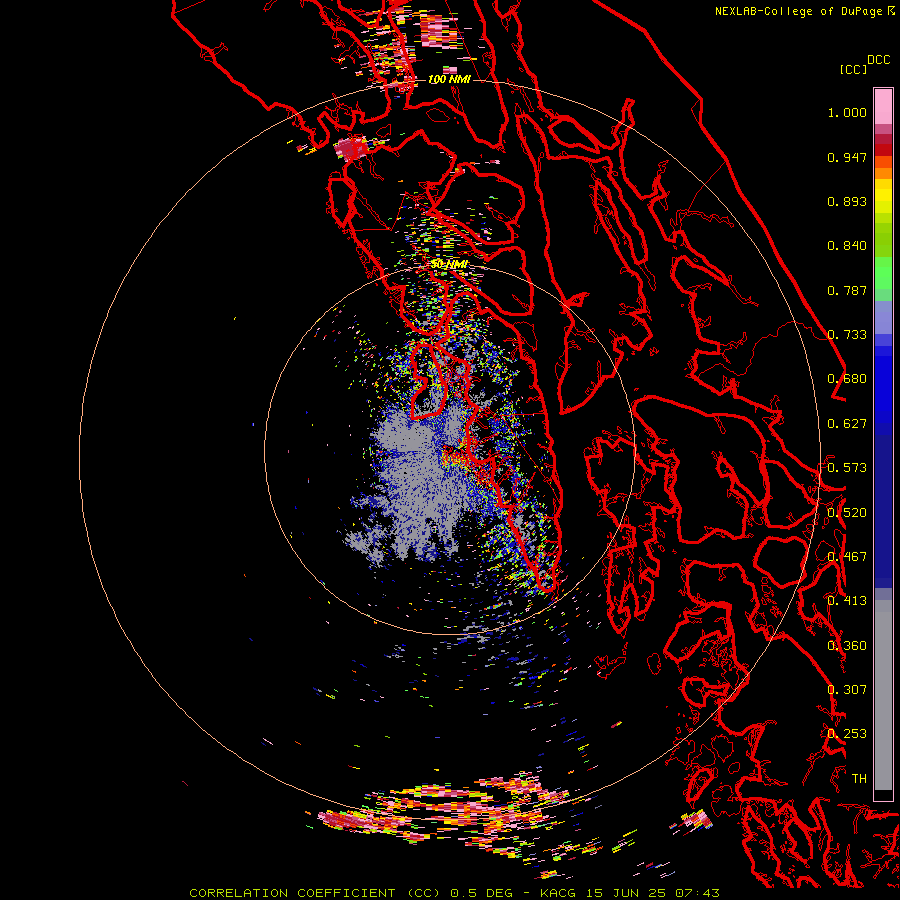Click the 15 JUN 25 date text
The height and width of the screenshot is (900, 900).
pyautogui.click(x=624, y=893)
